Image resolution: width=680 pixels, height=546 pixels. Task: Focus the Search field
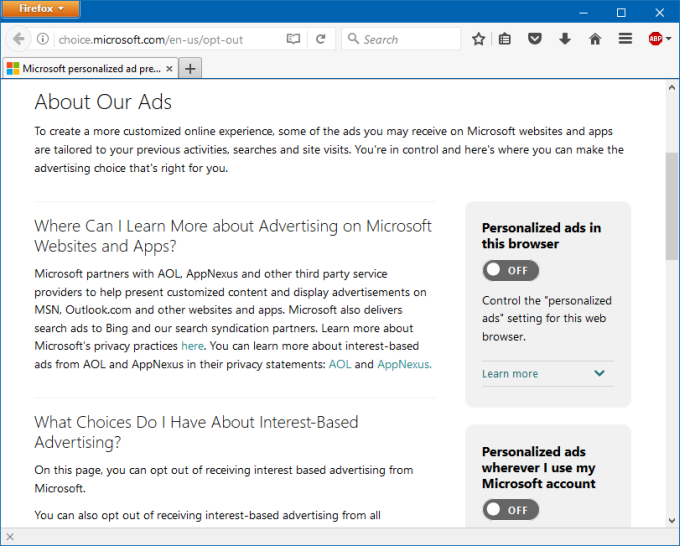(401, 39)
